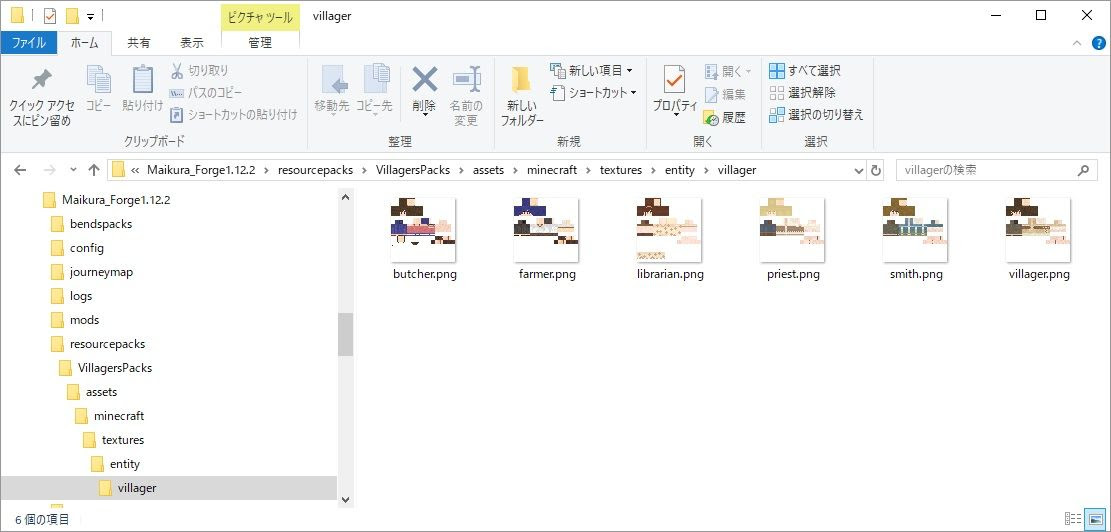Open the Help question mark icon
The height and width of the screenshot is (532, 1111).
[x=1098, y=43]
